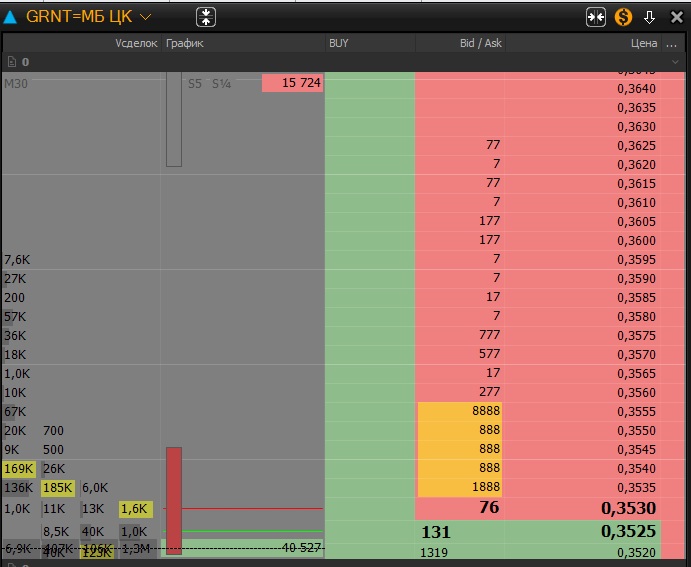Viewport: 691px width, 567px height.
Task: Click the price level 0,3575
Action: 636,336
